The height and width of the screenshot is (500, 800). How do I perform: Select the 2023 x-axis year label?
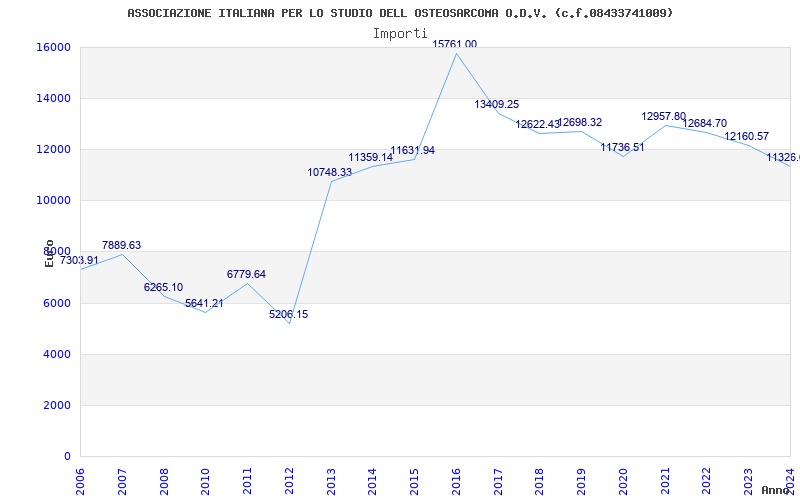(749, 481)
